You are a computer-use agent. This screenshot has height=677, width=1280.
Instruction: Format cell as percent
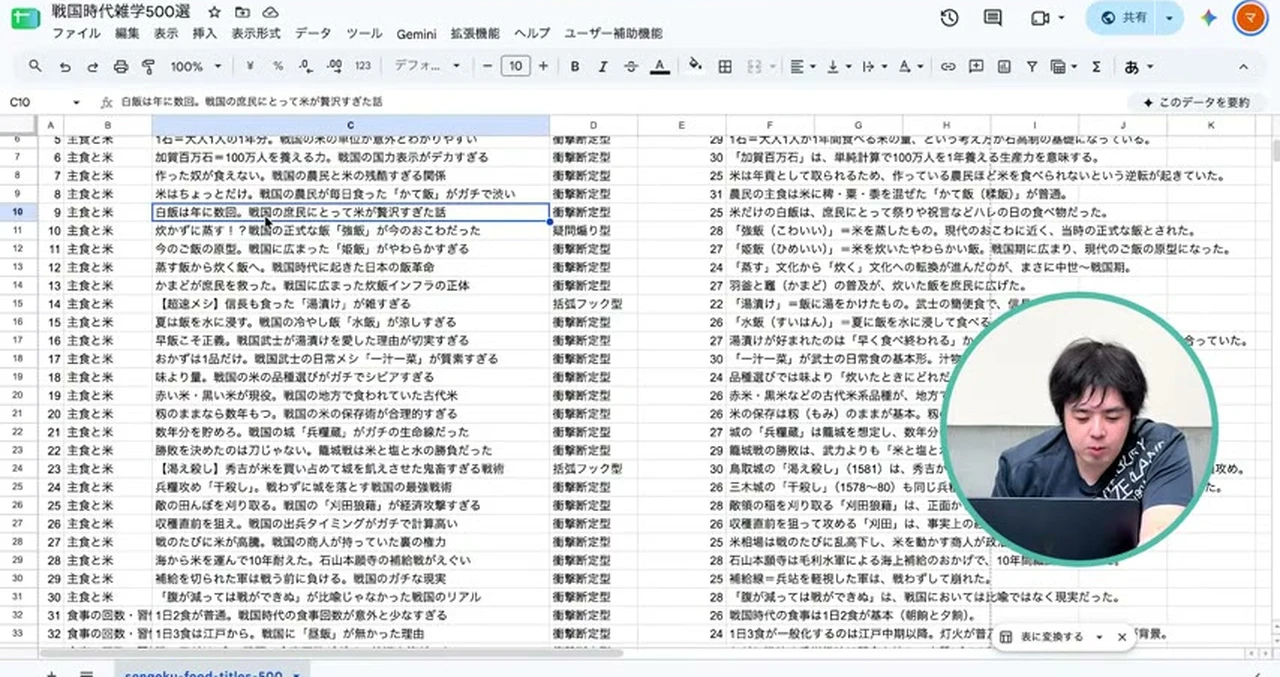(278, 66)
